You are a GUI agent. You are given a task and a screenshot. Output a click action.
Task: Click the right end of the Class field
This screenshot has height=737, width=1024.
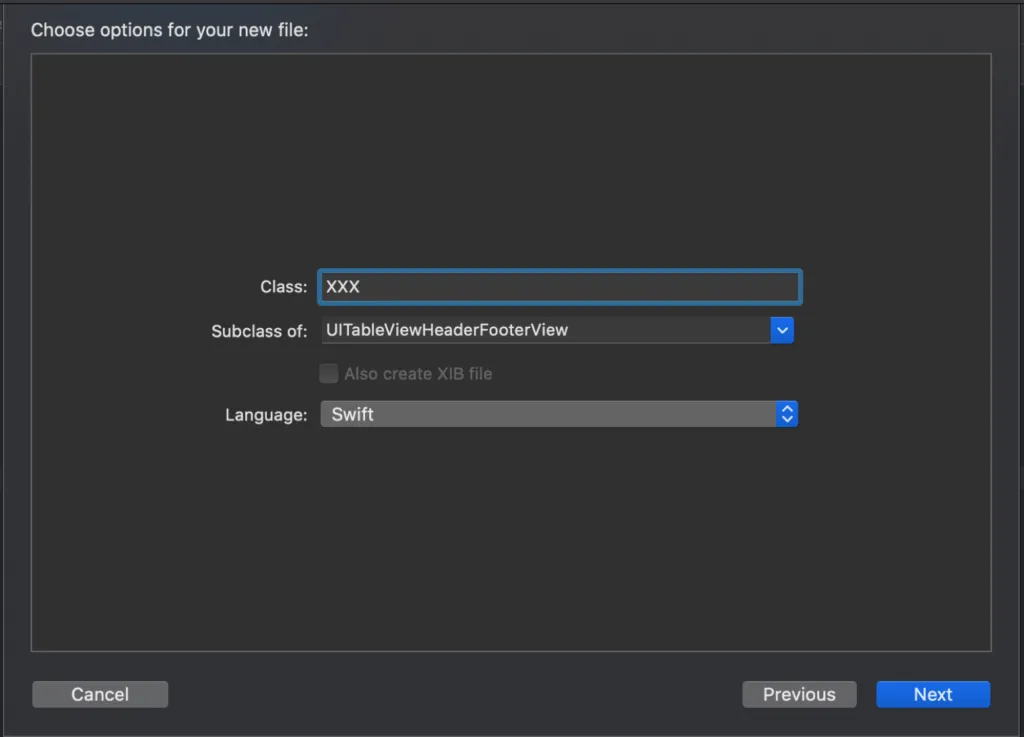point(780,287)
